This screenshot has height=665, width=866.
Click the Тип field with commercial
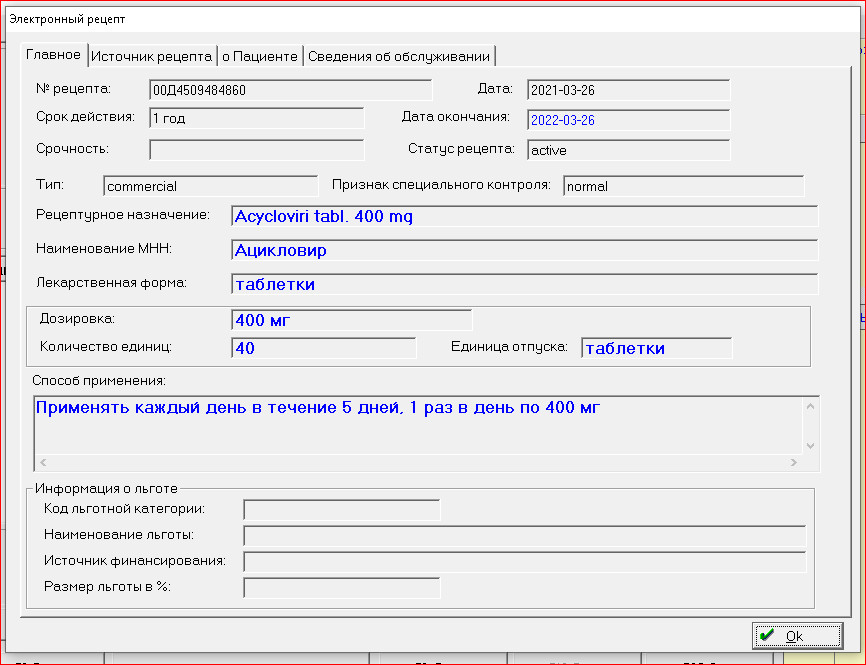click(x=210, y=186)
